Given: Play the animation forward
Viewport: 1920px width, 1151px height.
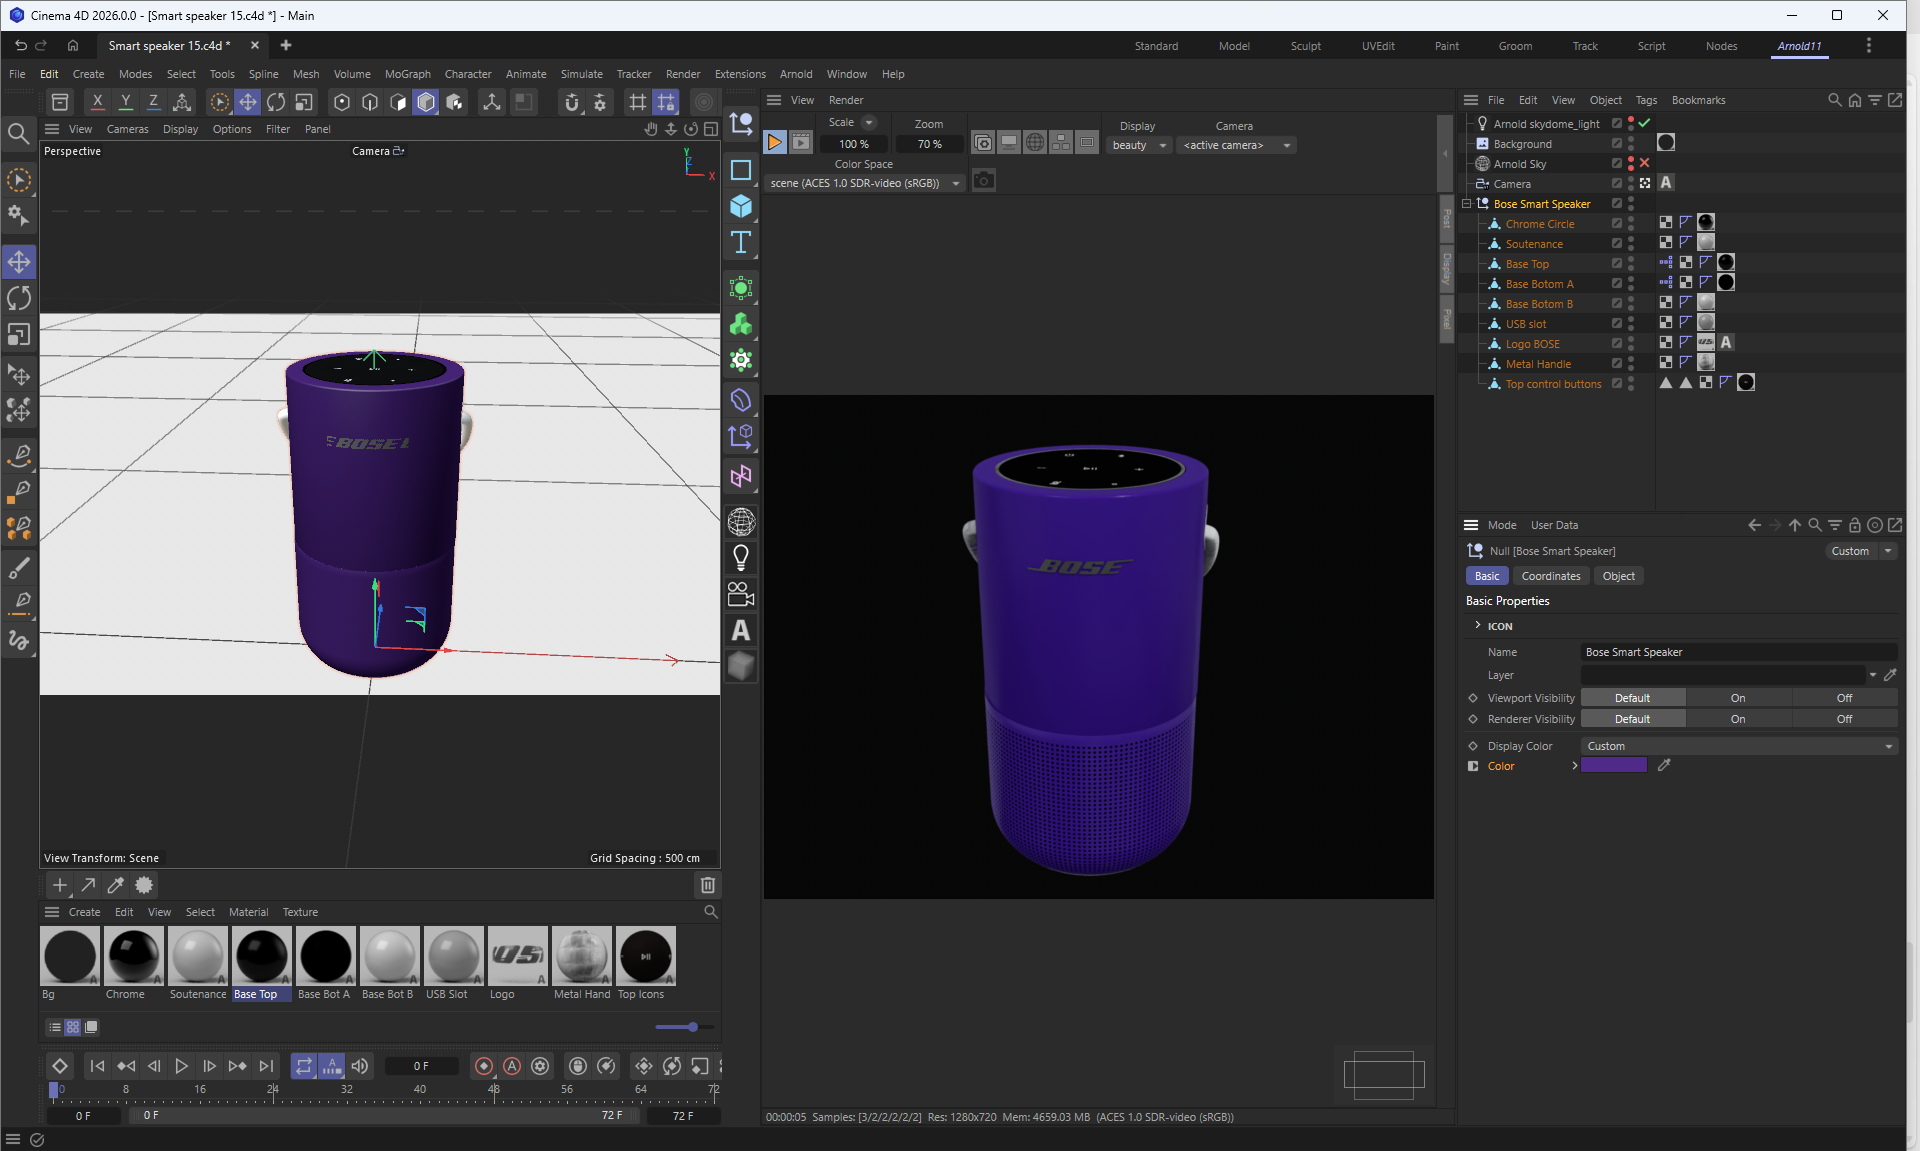Looking at the screenshot, I should pyautogui.click(x=181, y=1066).
